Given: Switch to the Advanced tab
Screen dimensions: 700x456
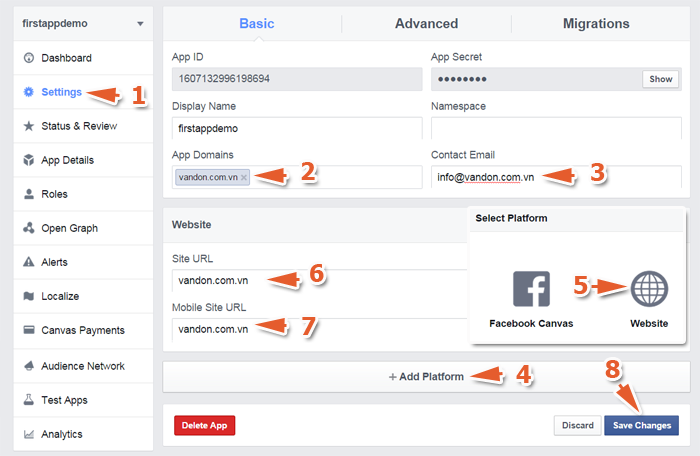Looking at the screenshot, I should (x=426, y=23).
